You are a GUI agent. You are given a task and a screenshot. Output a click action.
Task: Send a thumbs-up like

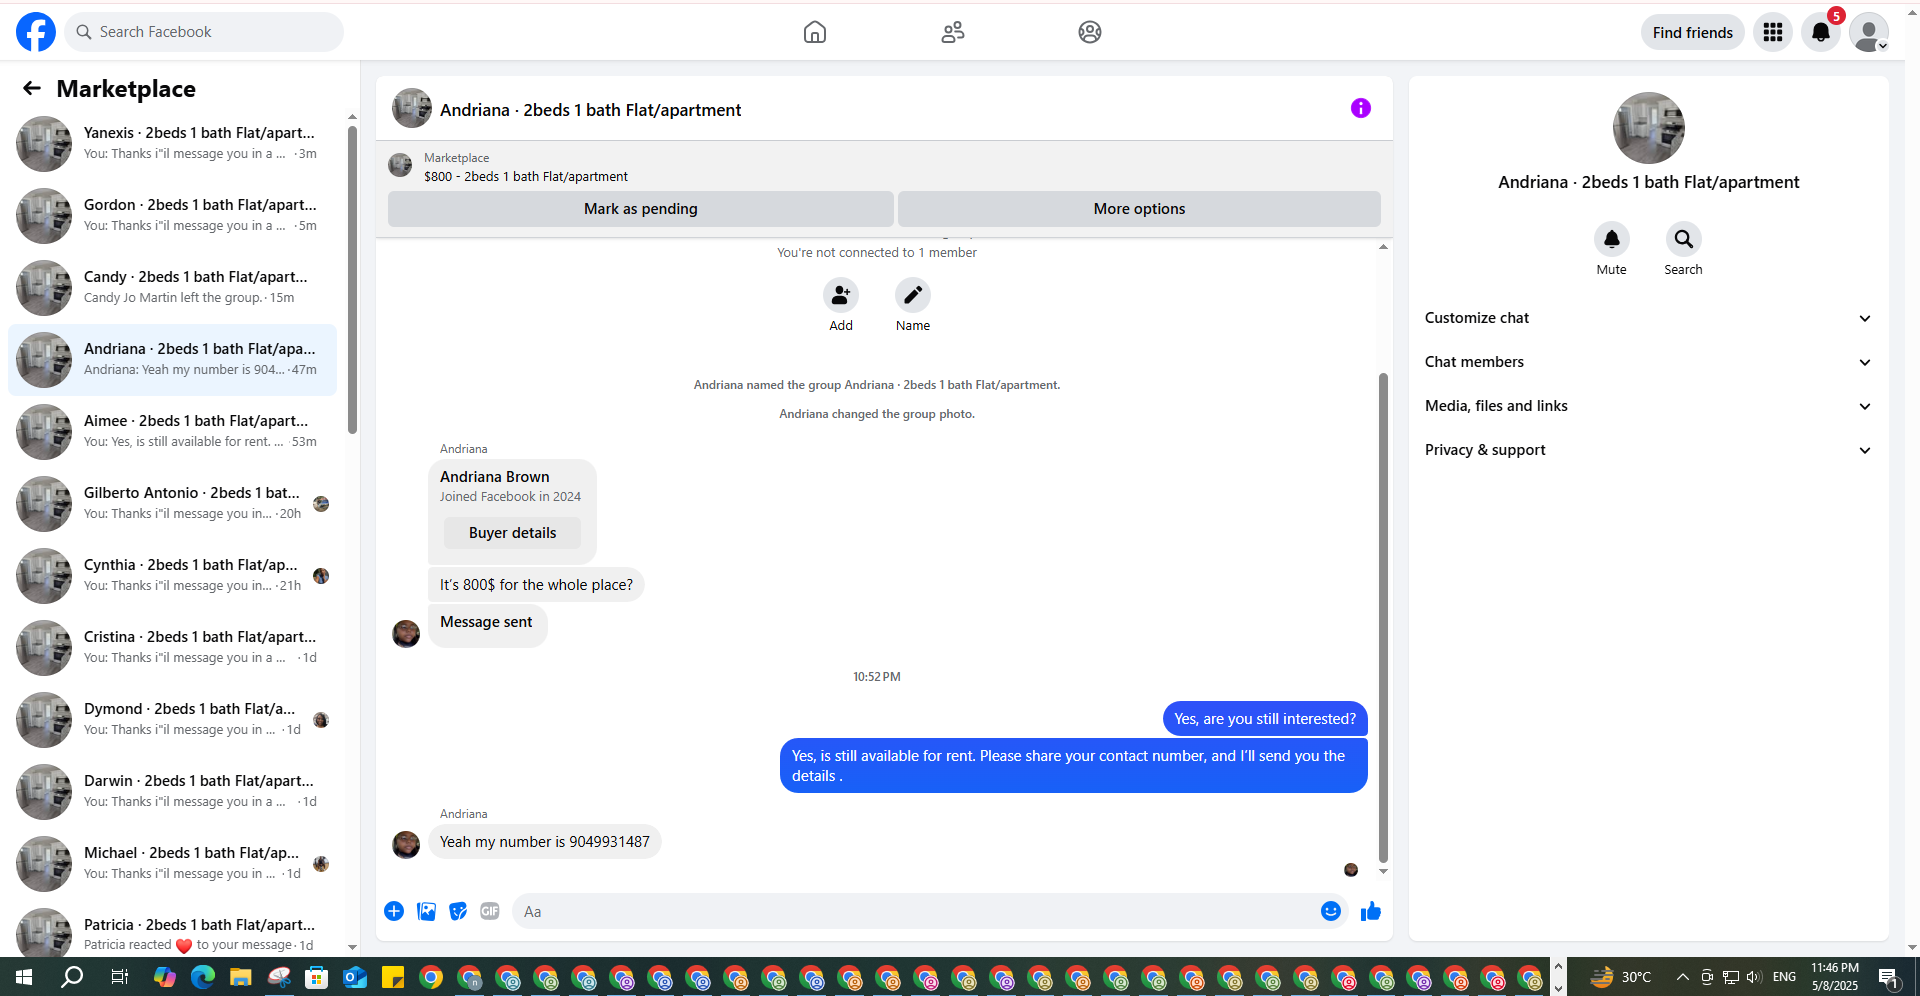pyautogui.click(x=1371, y=911)
